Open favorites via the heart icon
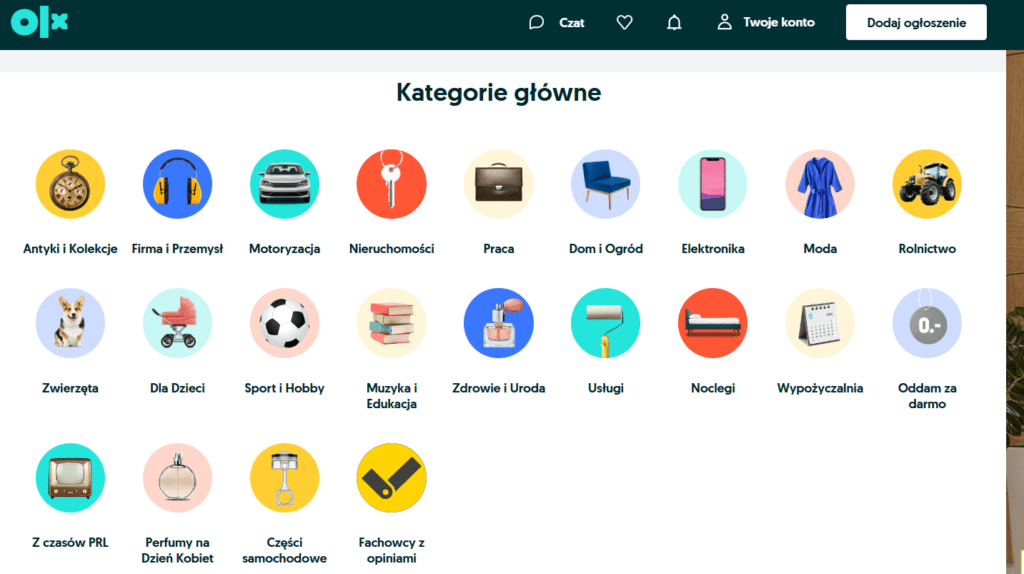This screenshot has height=574, width=1024. [x=624, y=22]
